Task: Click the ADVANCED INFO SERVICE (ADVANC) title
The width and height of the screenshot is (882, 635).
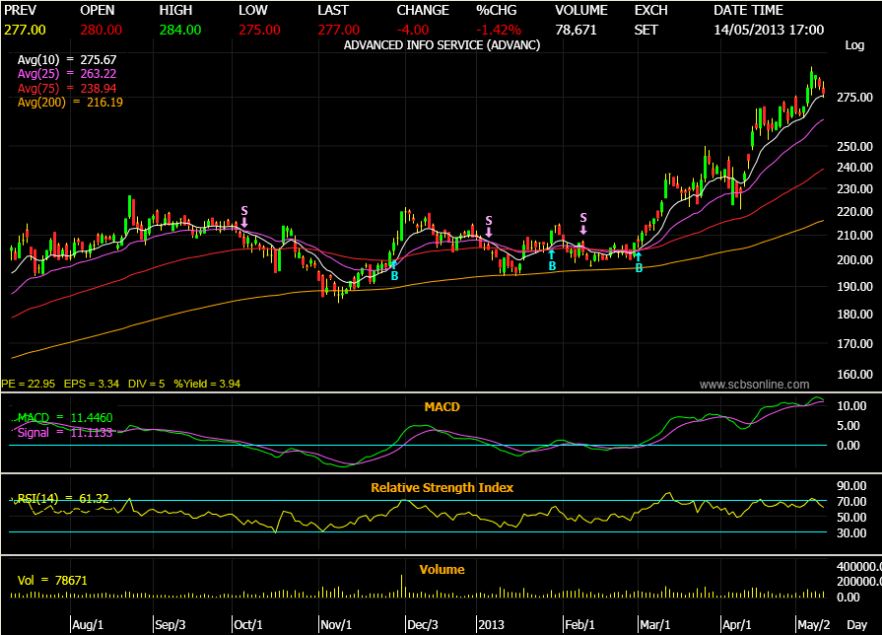Action: 441,46
